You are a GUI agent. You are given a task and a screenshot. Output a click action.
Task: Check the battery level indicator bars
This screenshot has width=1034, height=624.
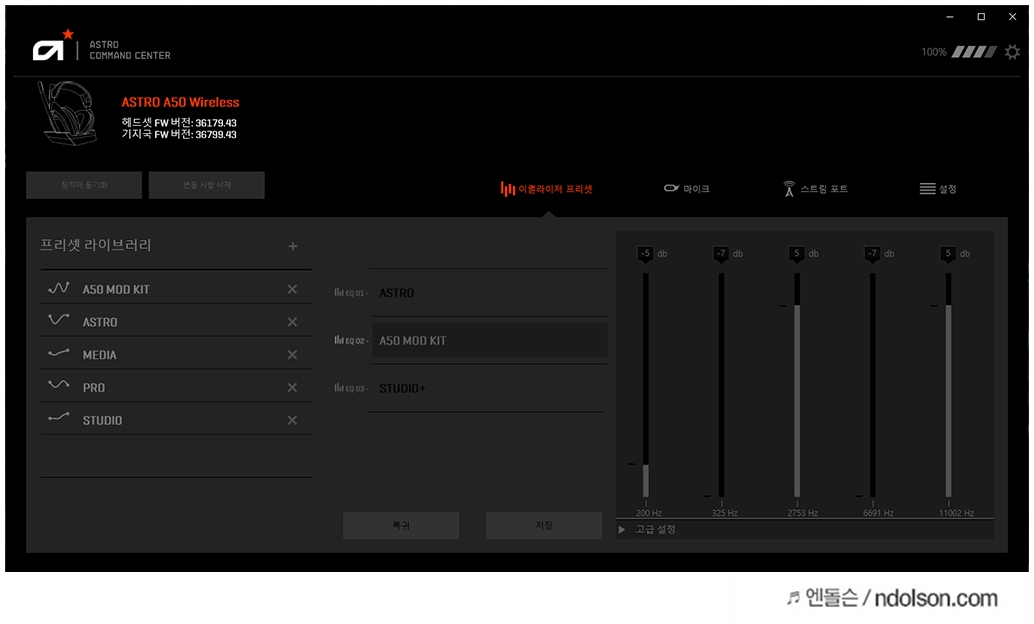coord(974,52)
